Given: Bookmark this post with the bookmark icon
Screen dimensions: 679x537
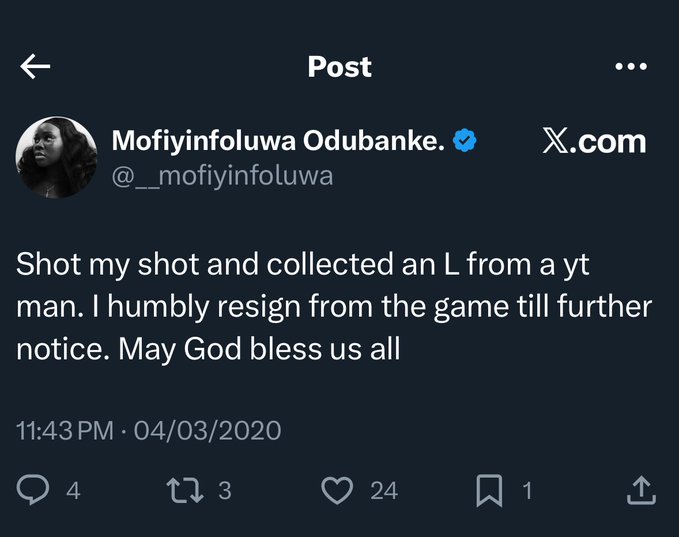Looking at the screenshot, I should (x=489, y=490).
